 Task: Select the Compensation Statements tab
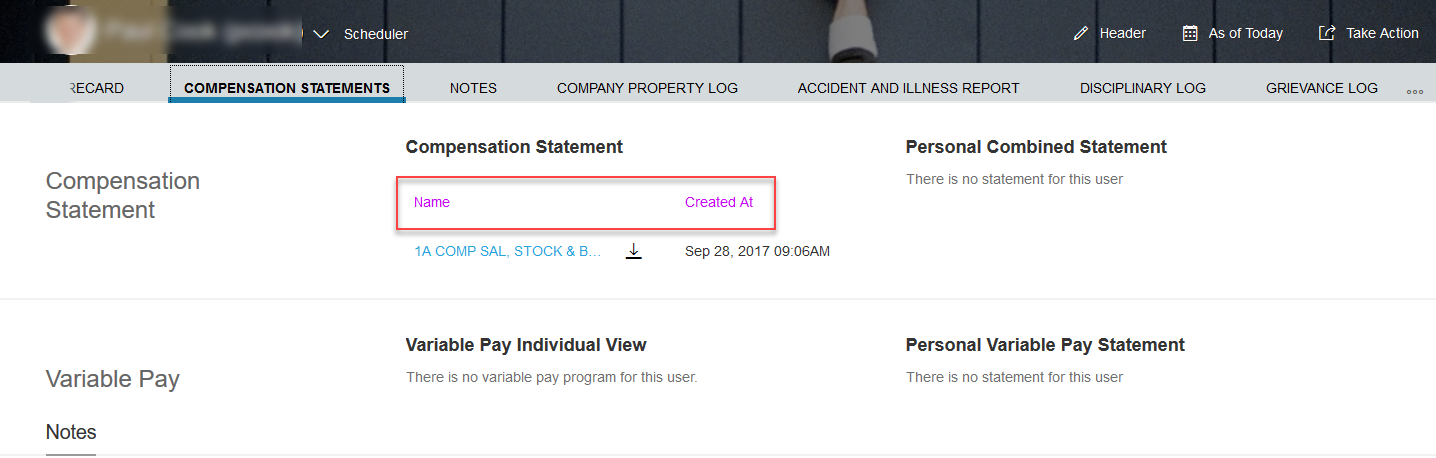coord(287,88)
